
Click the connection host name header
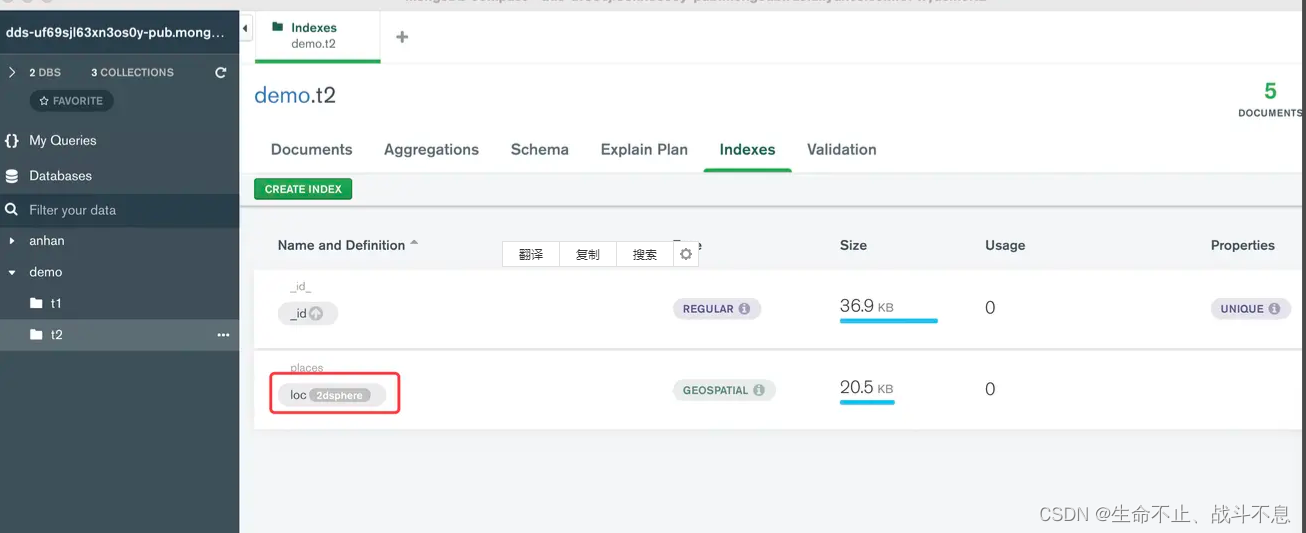tap(115, 32)
